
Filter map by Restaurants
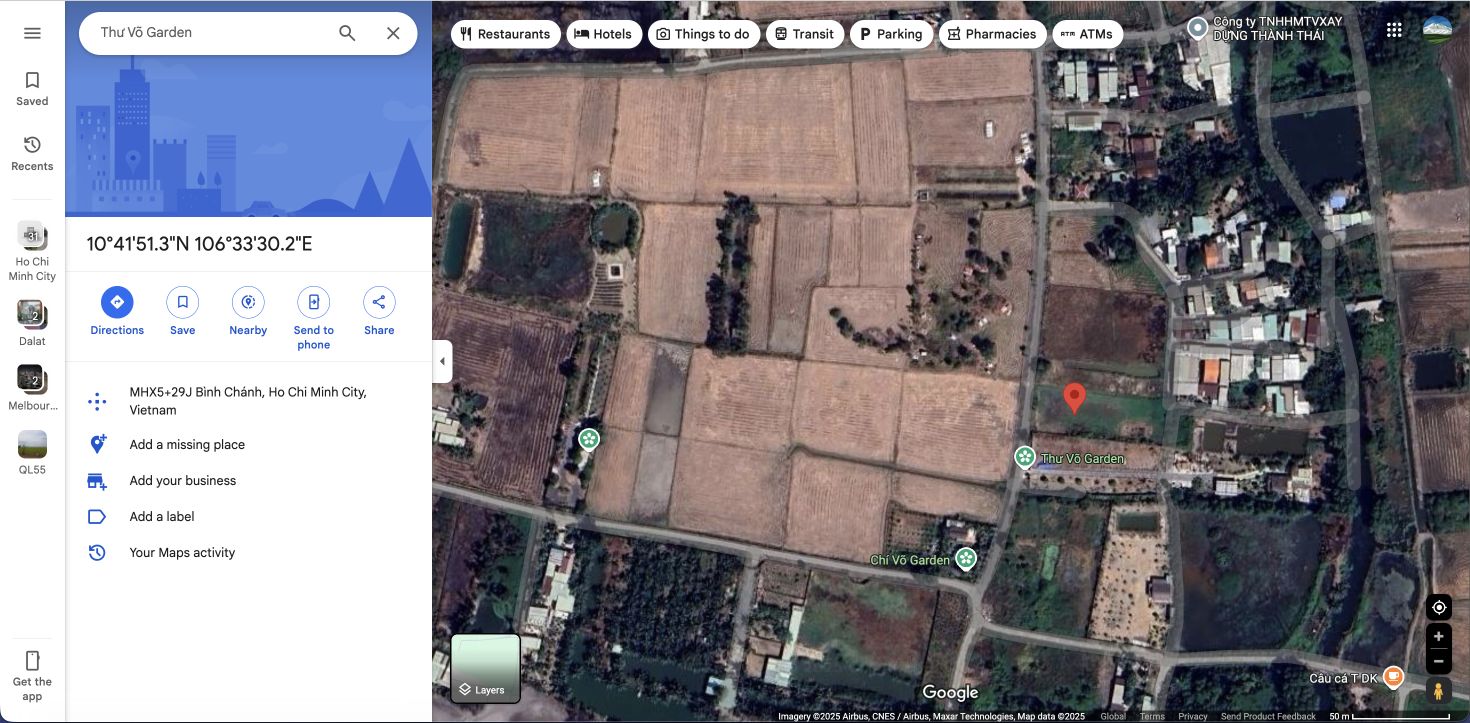[x=504, y=34]
